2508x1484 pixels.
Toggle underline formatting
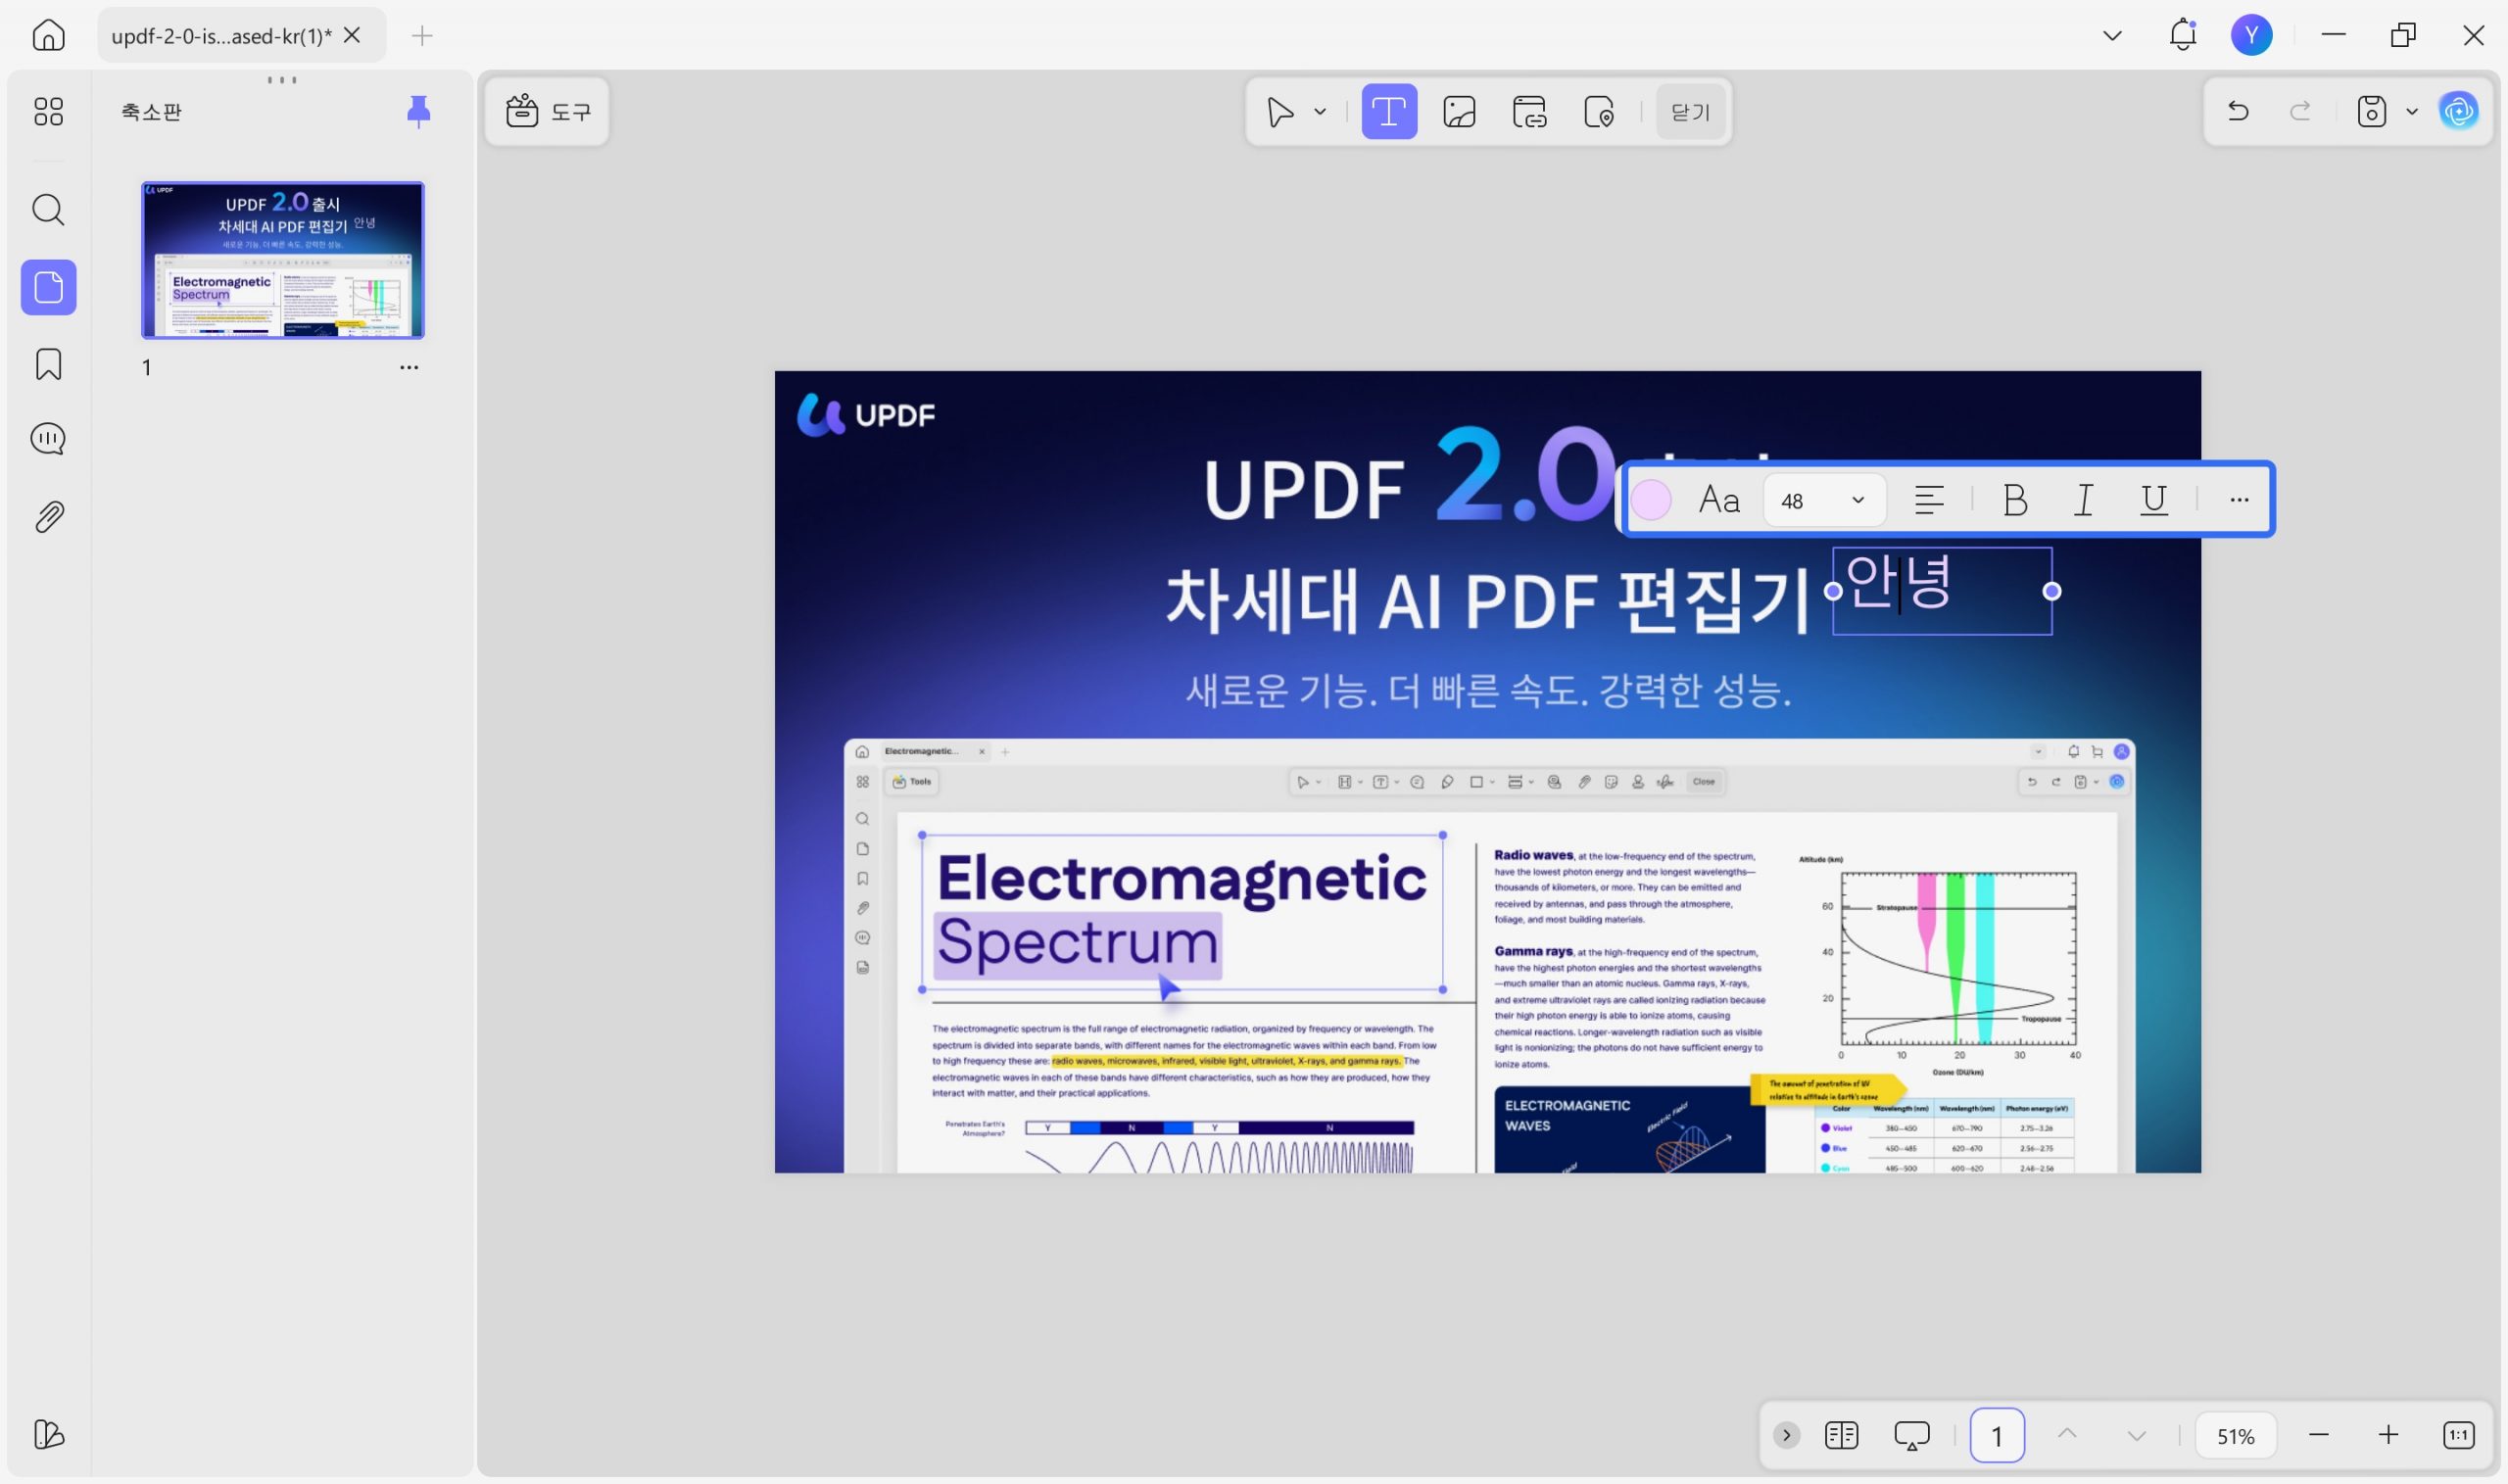tap(2153, 500)
